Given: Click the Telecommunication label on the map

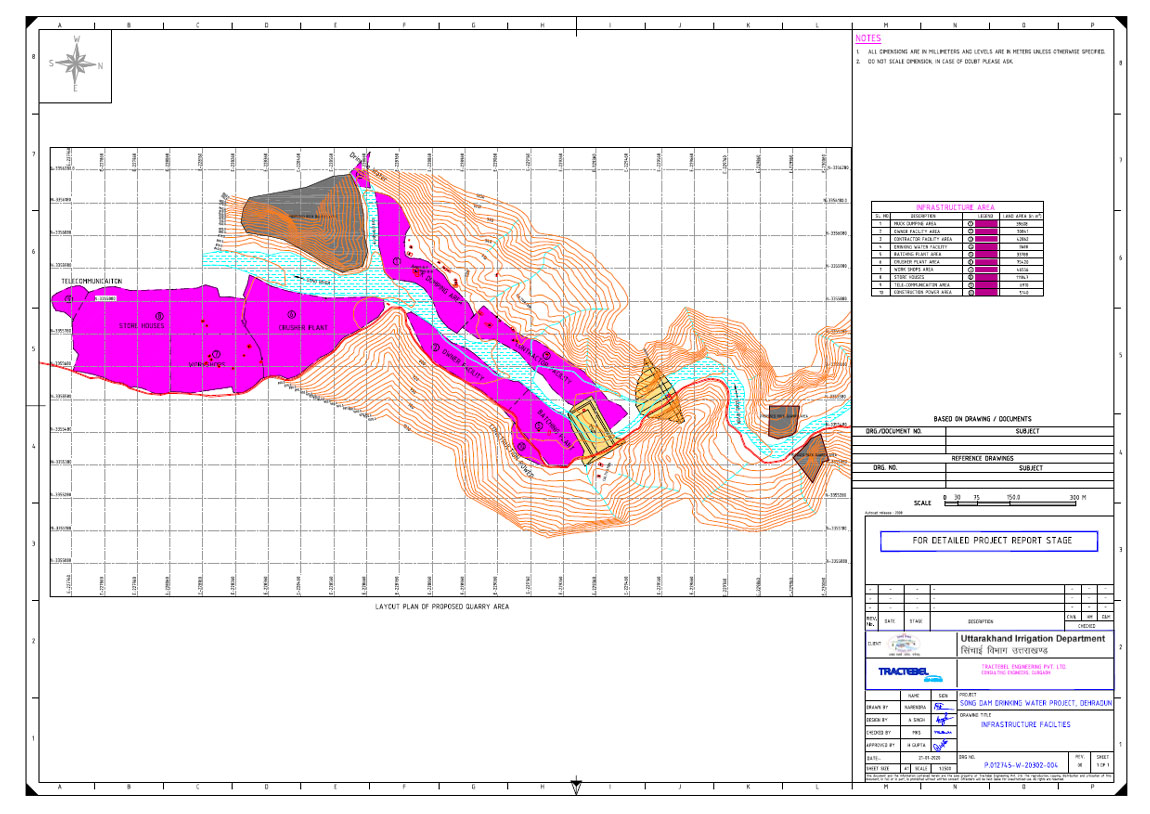Looking at the screenshot, I should coord(92,283).
